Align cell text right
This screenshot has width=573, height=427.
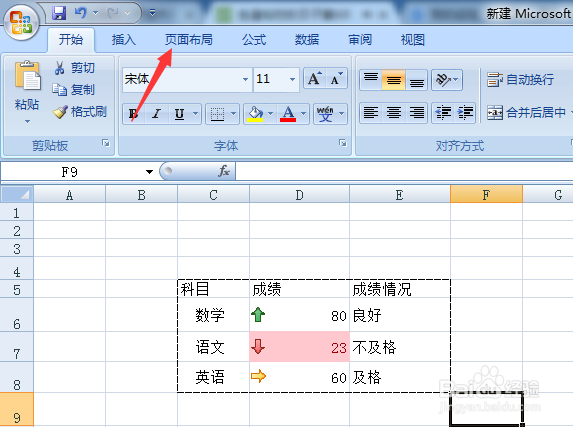[x=416, y=113]
